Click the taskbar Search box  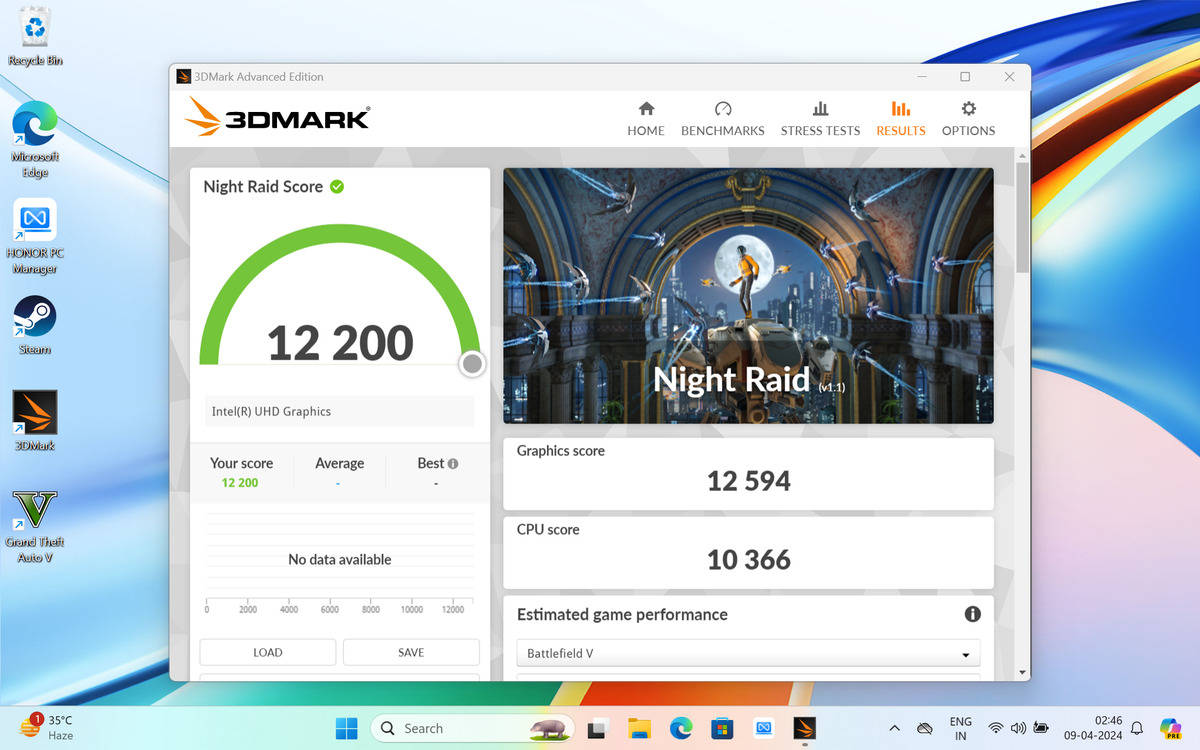472,728
